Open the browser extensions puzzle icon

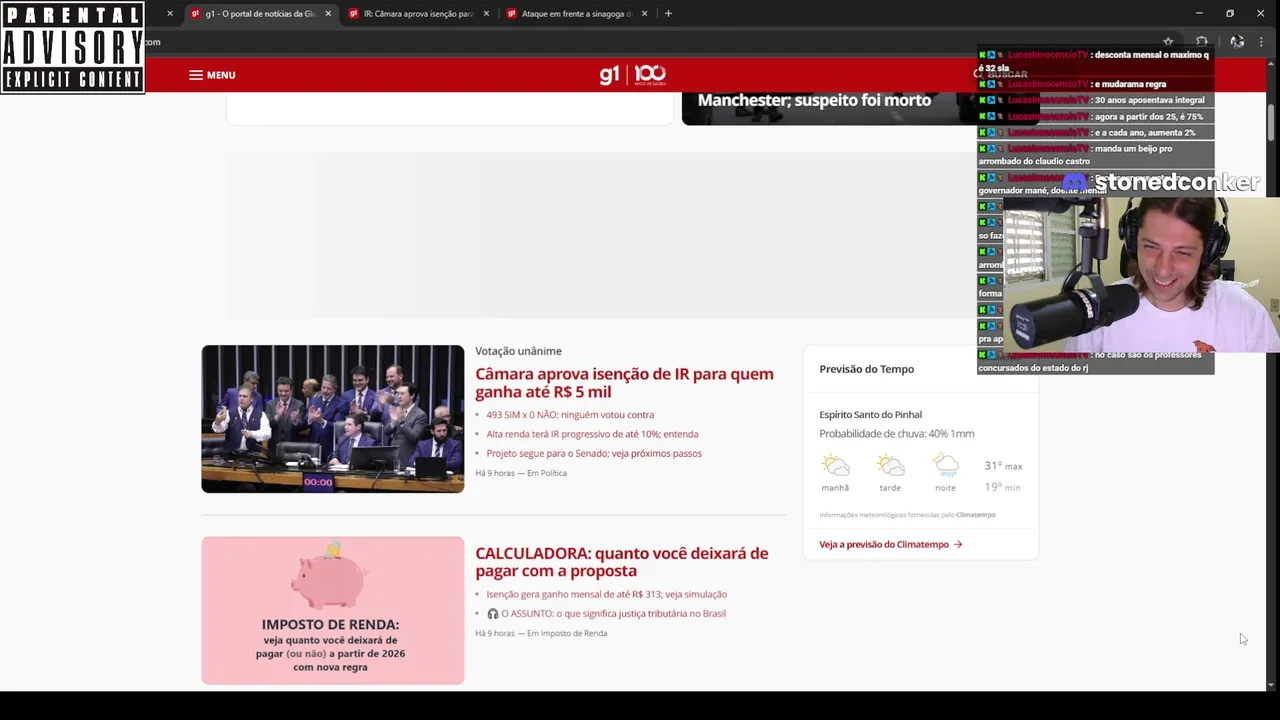[x=1202, y=42]
